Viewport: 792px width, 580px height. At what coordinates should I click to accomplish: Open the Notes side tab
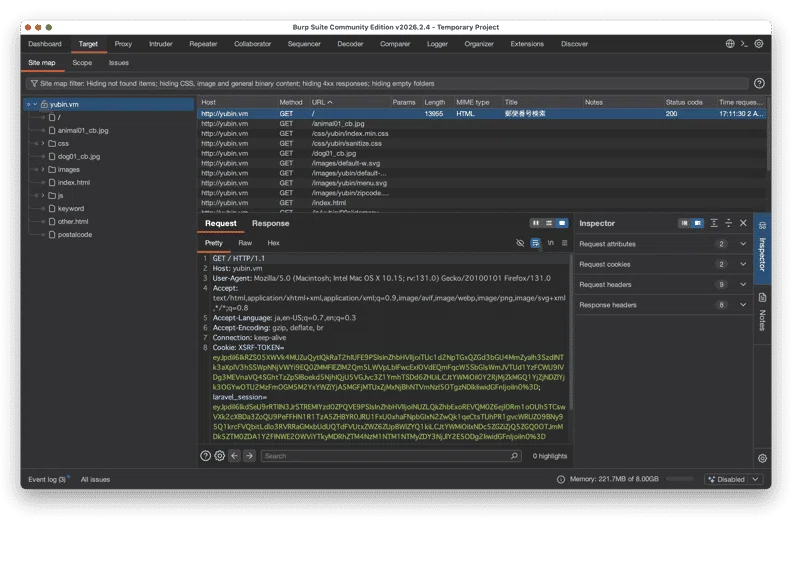[762, 313]
